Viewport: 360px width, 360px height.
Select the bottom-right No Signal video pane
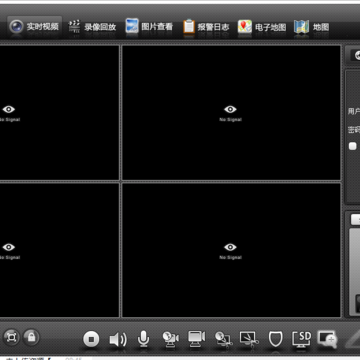pyautogui.click(x=231, y=250)
